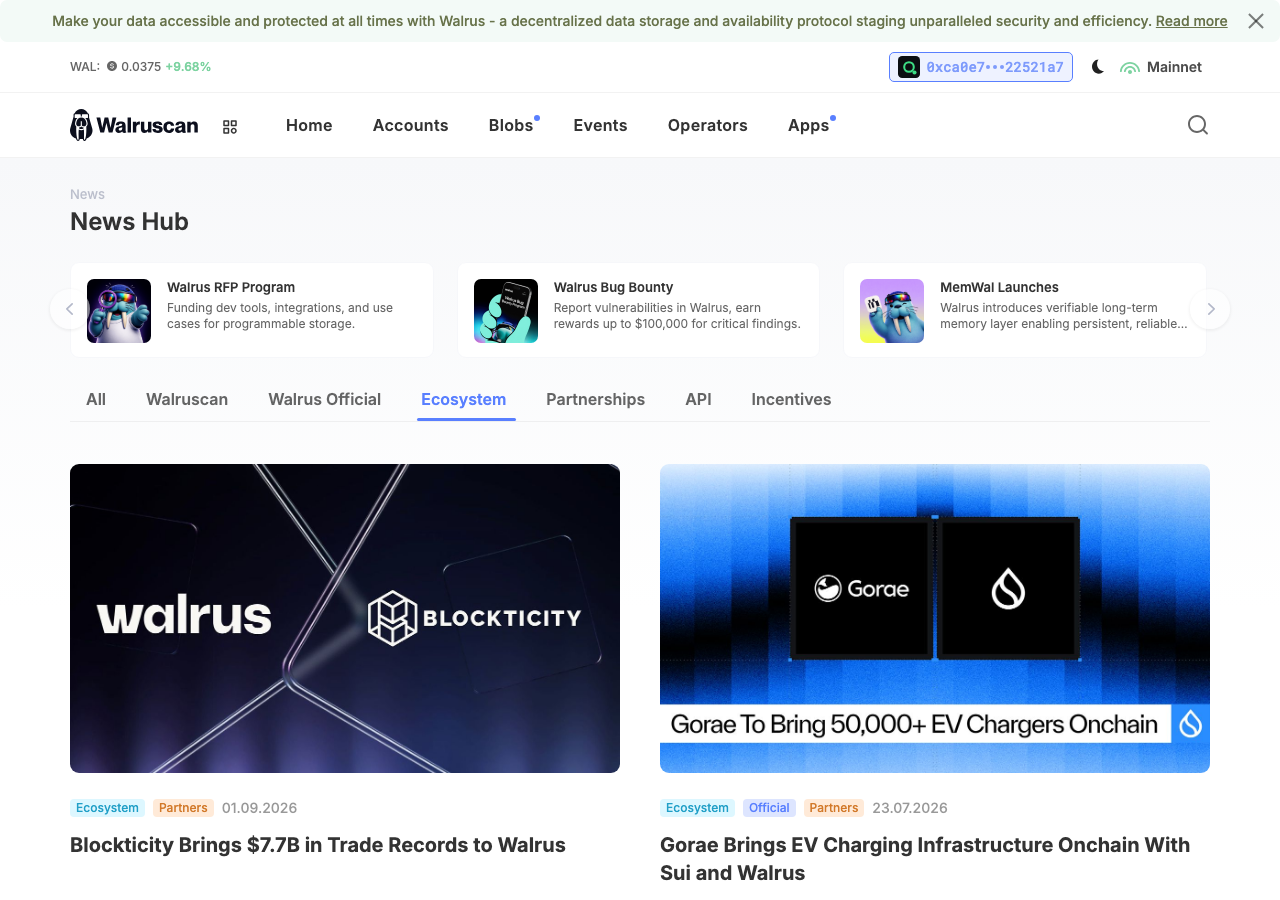Toggle dark mode moon icon
Viewport: 1280px width, 900px height.
pyautogui.click(x=1098, y=67)
